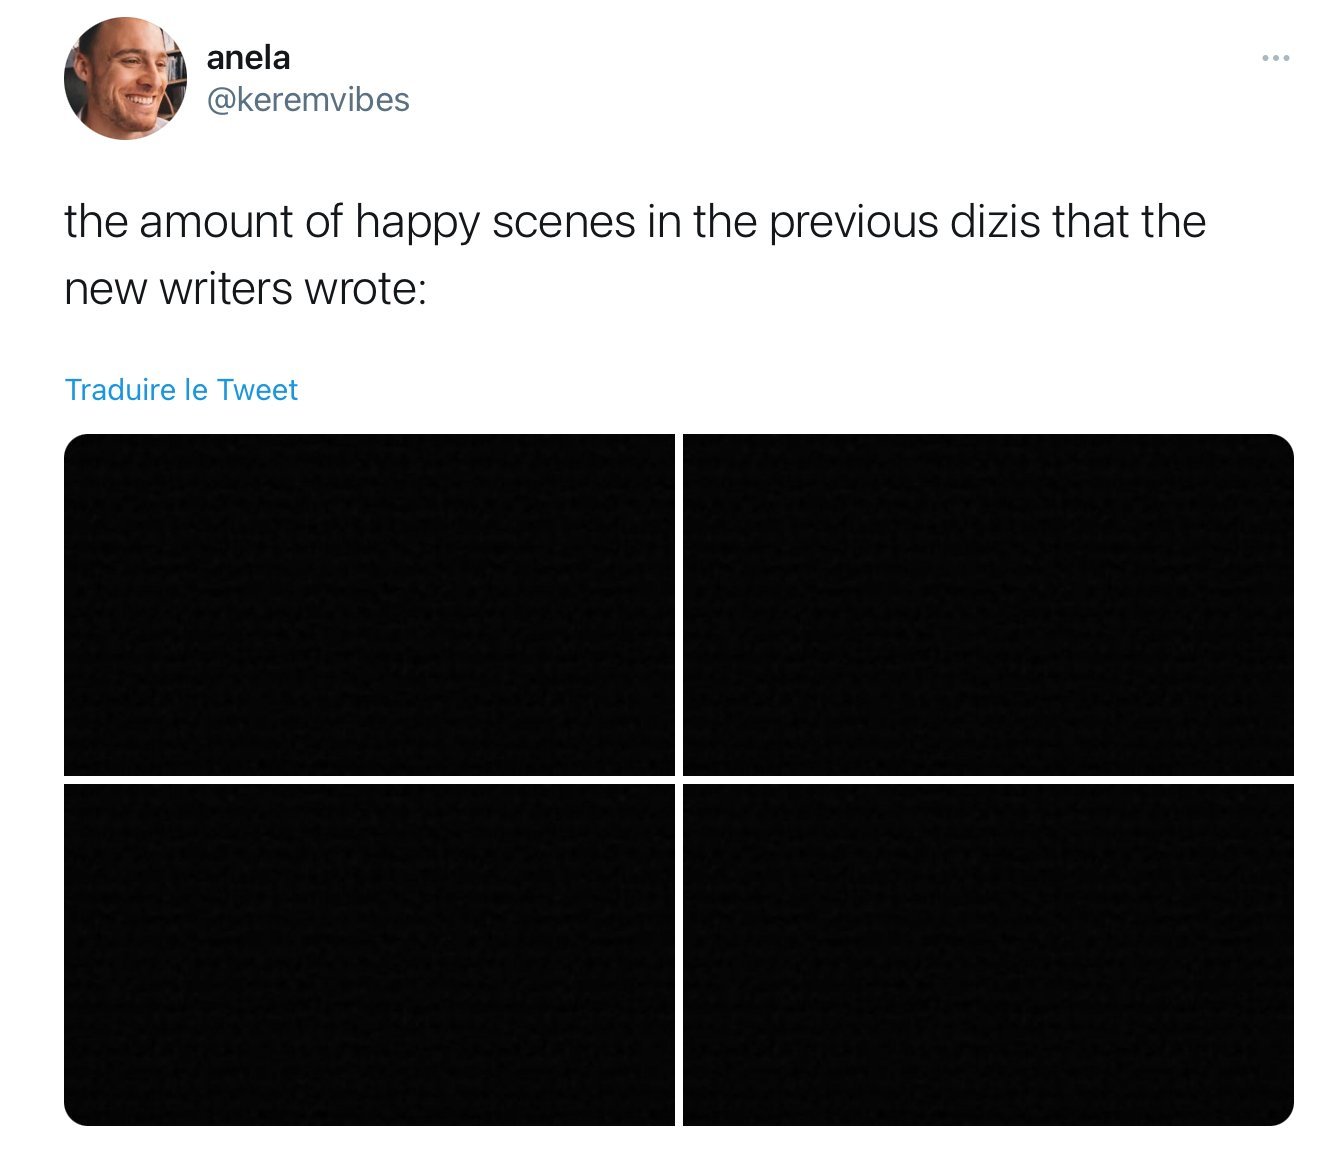Open the @keremvibes handle profile
This screenshot has width=1337, height=1171.
point(308,100)
